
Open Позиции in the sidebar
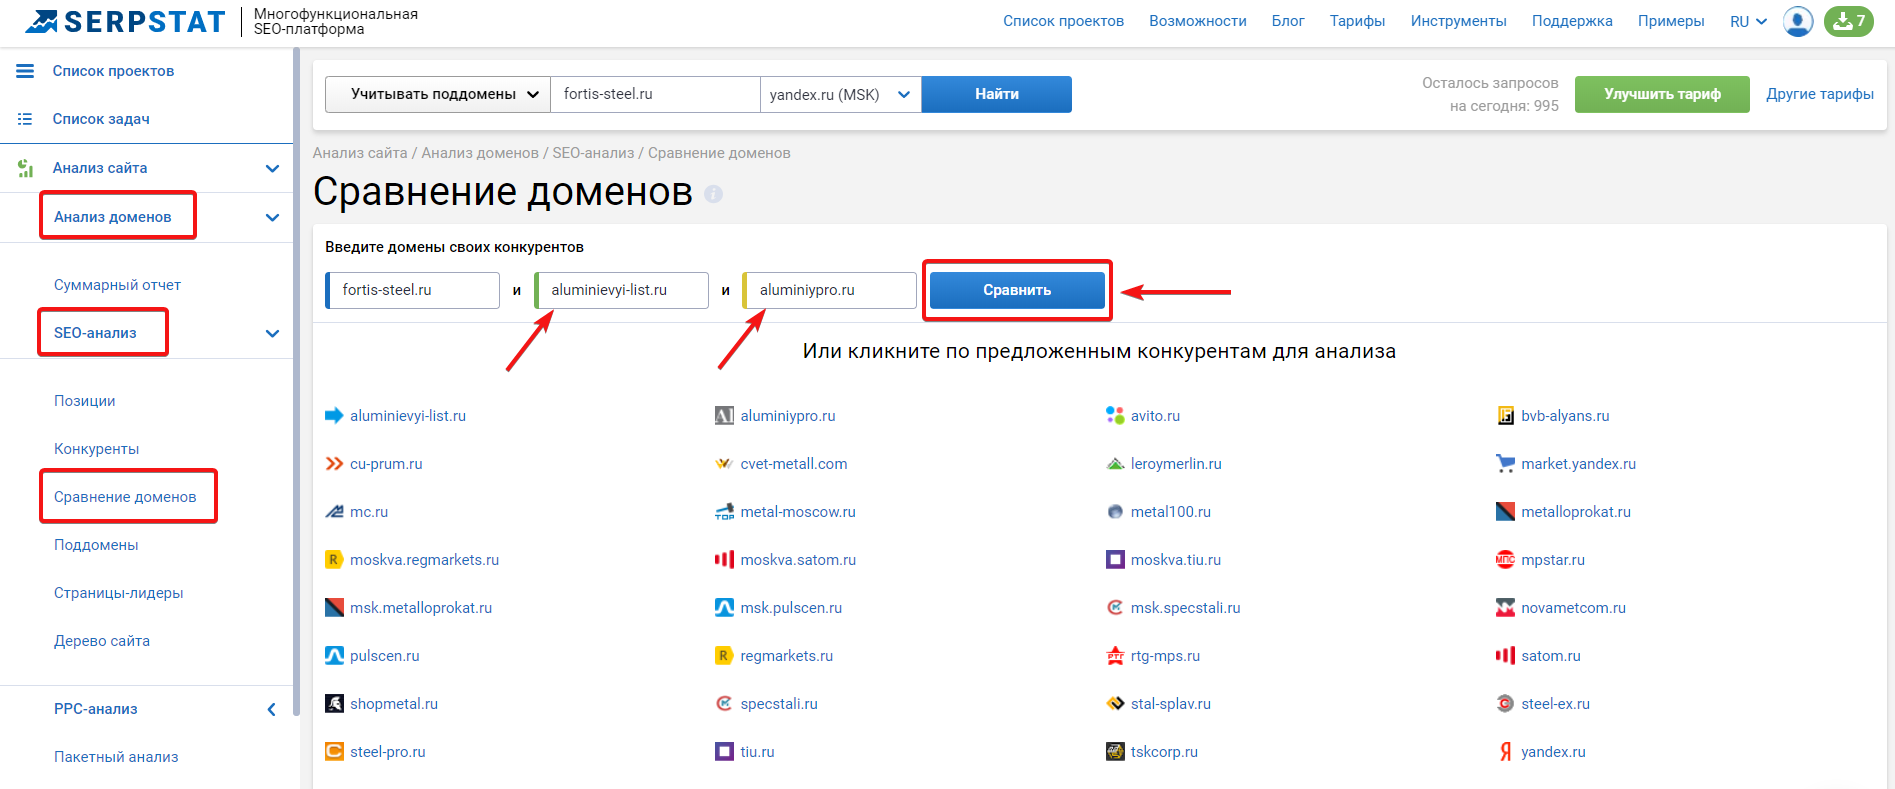tap(84, 401)
